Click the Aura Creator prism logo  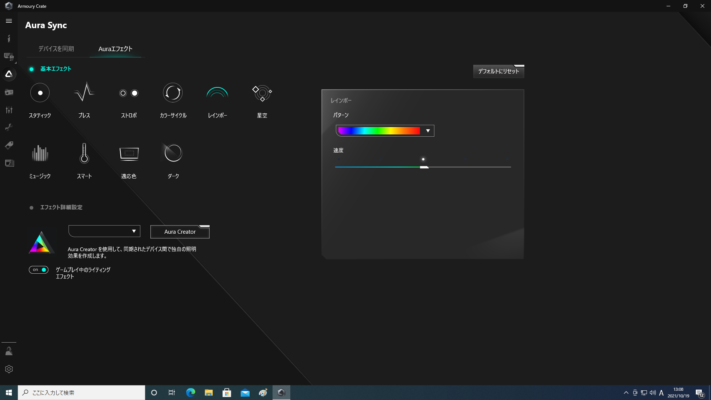(x=40, y=242)
